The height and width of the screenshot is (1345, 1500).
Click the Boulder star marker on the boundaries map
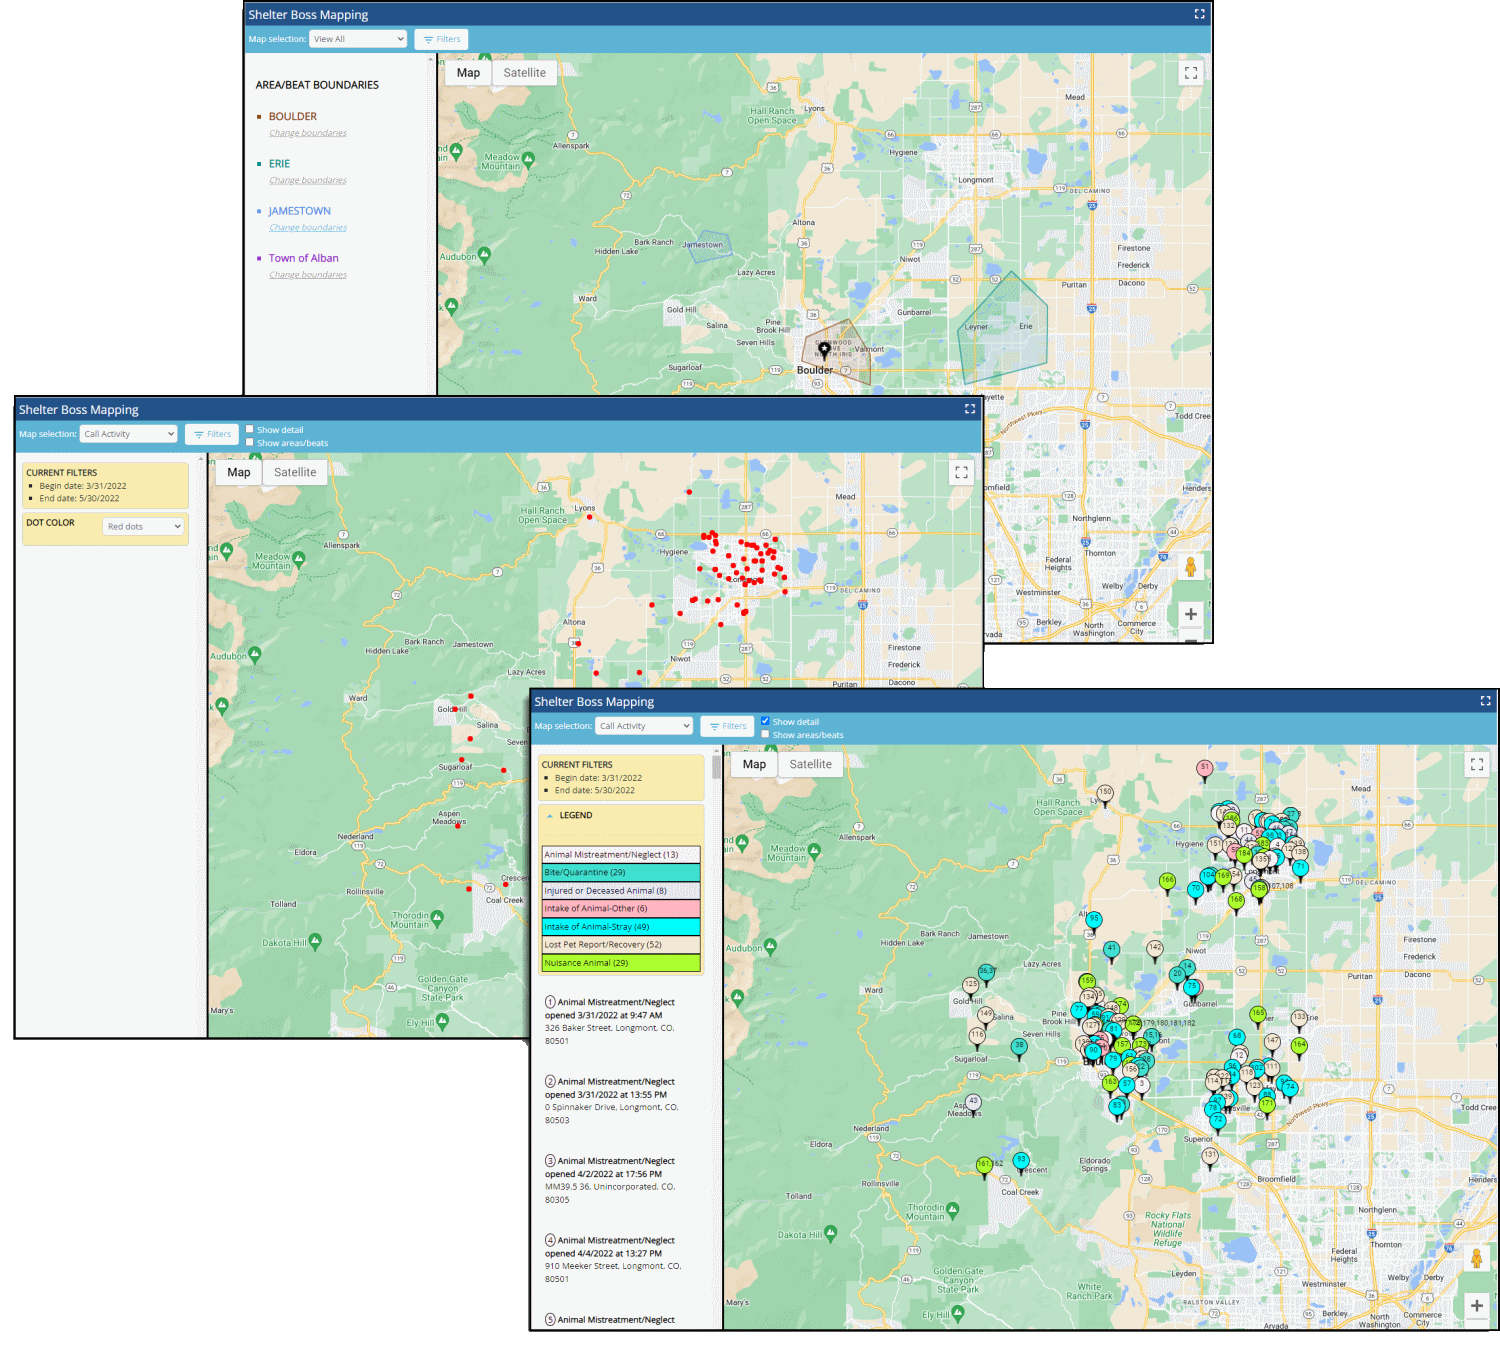click(x=824, y=349)
